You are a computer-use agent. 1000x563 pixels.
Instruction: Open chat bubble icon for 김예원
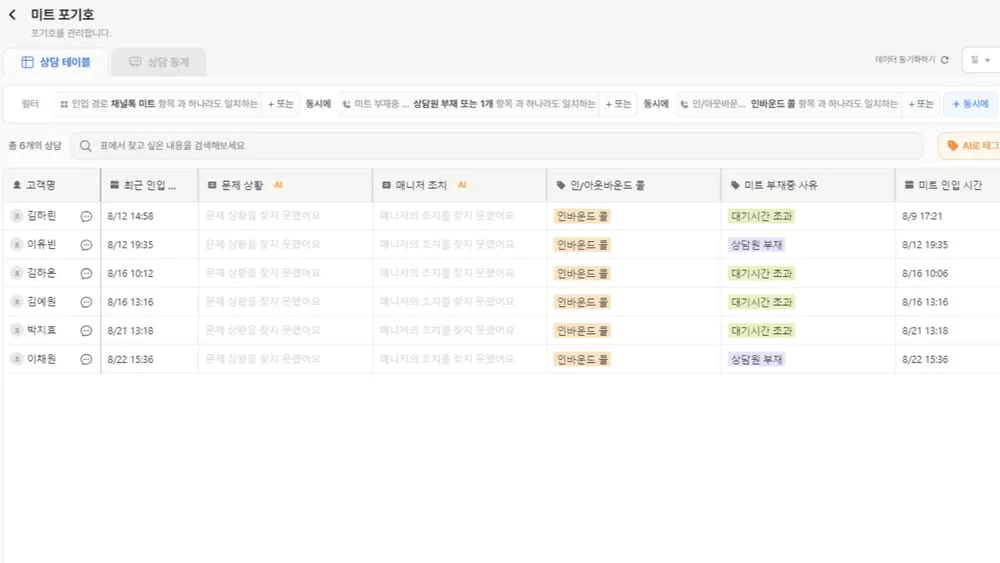(x=86, y=302)
